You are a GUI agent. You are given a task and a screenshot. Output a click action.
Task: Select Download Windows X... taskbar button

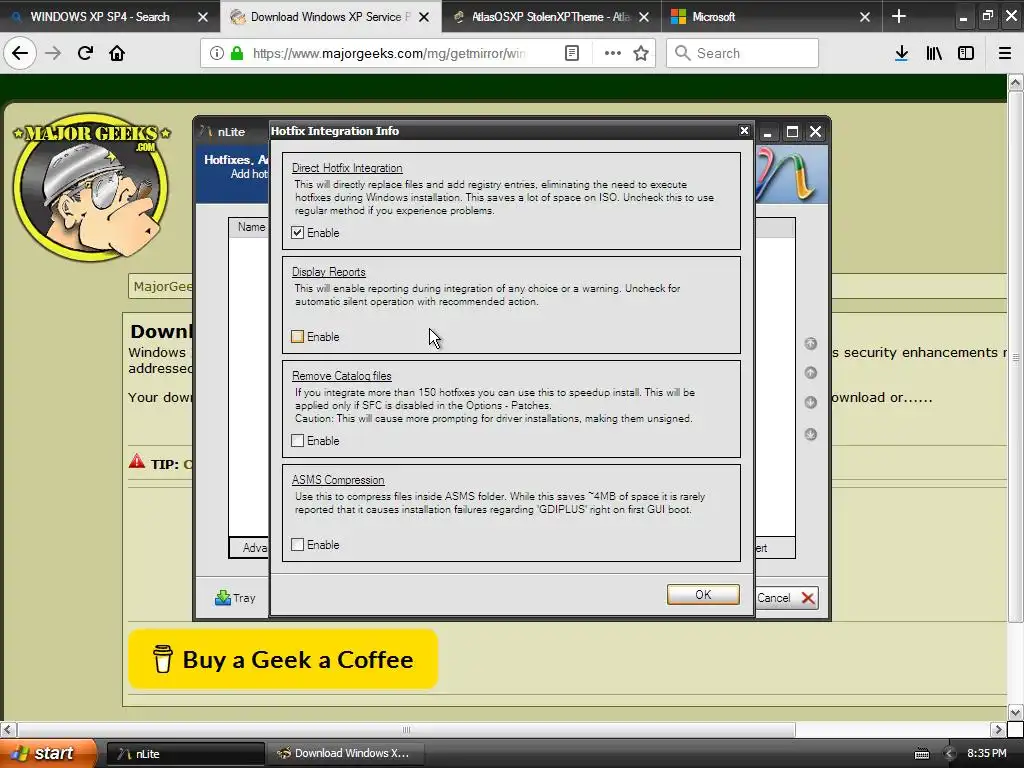click(346, 754)
